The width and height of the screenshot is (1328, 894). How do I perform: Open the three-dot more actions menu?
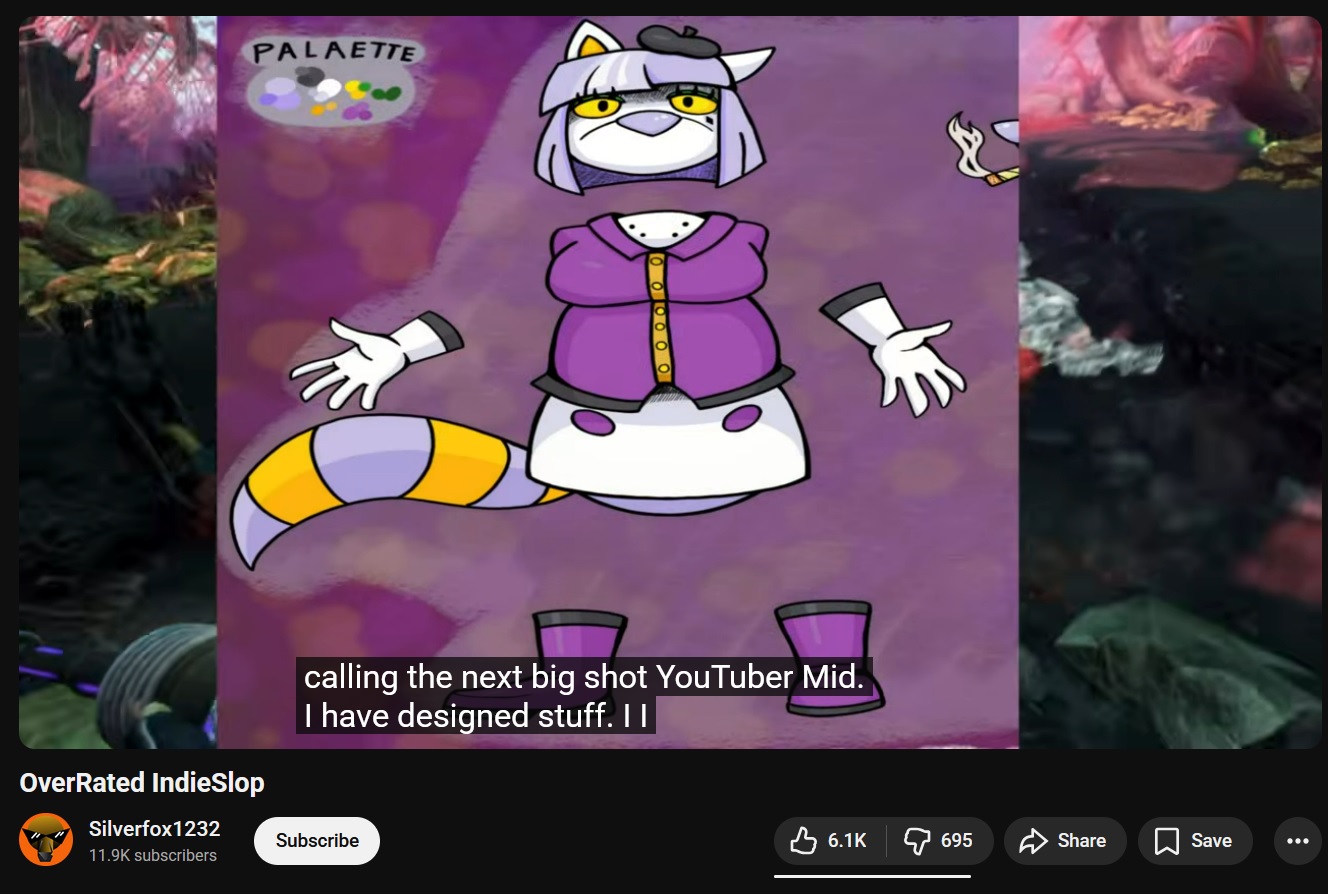pos(1297,841)
